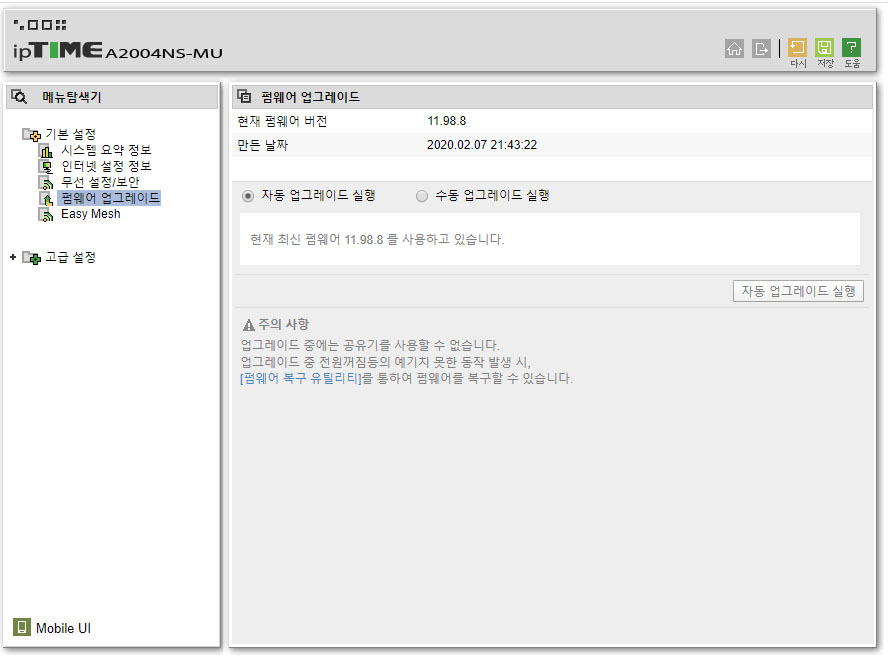Open the 펌웨어 복구 유틸리티 link
888x658 pixels.
point(301,378)
